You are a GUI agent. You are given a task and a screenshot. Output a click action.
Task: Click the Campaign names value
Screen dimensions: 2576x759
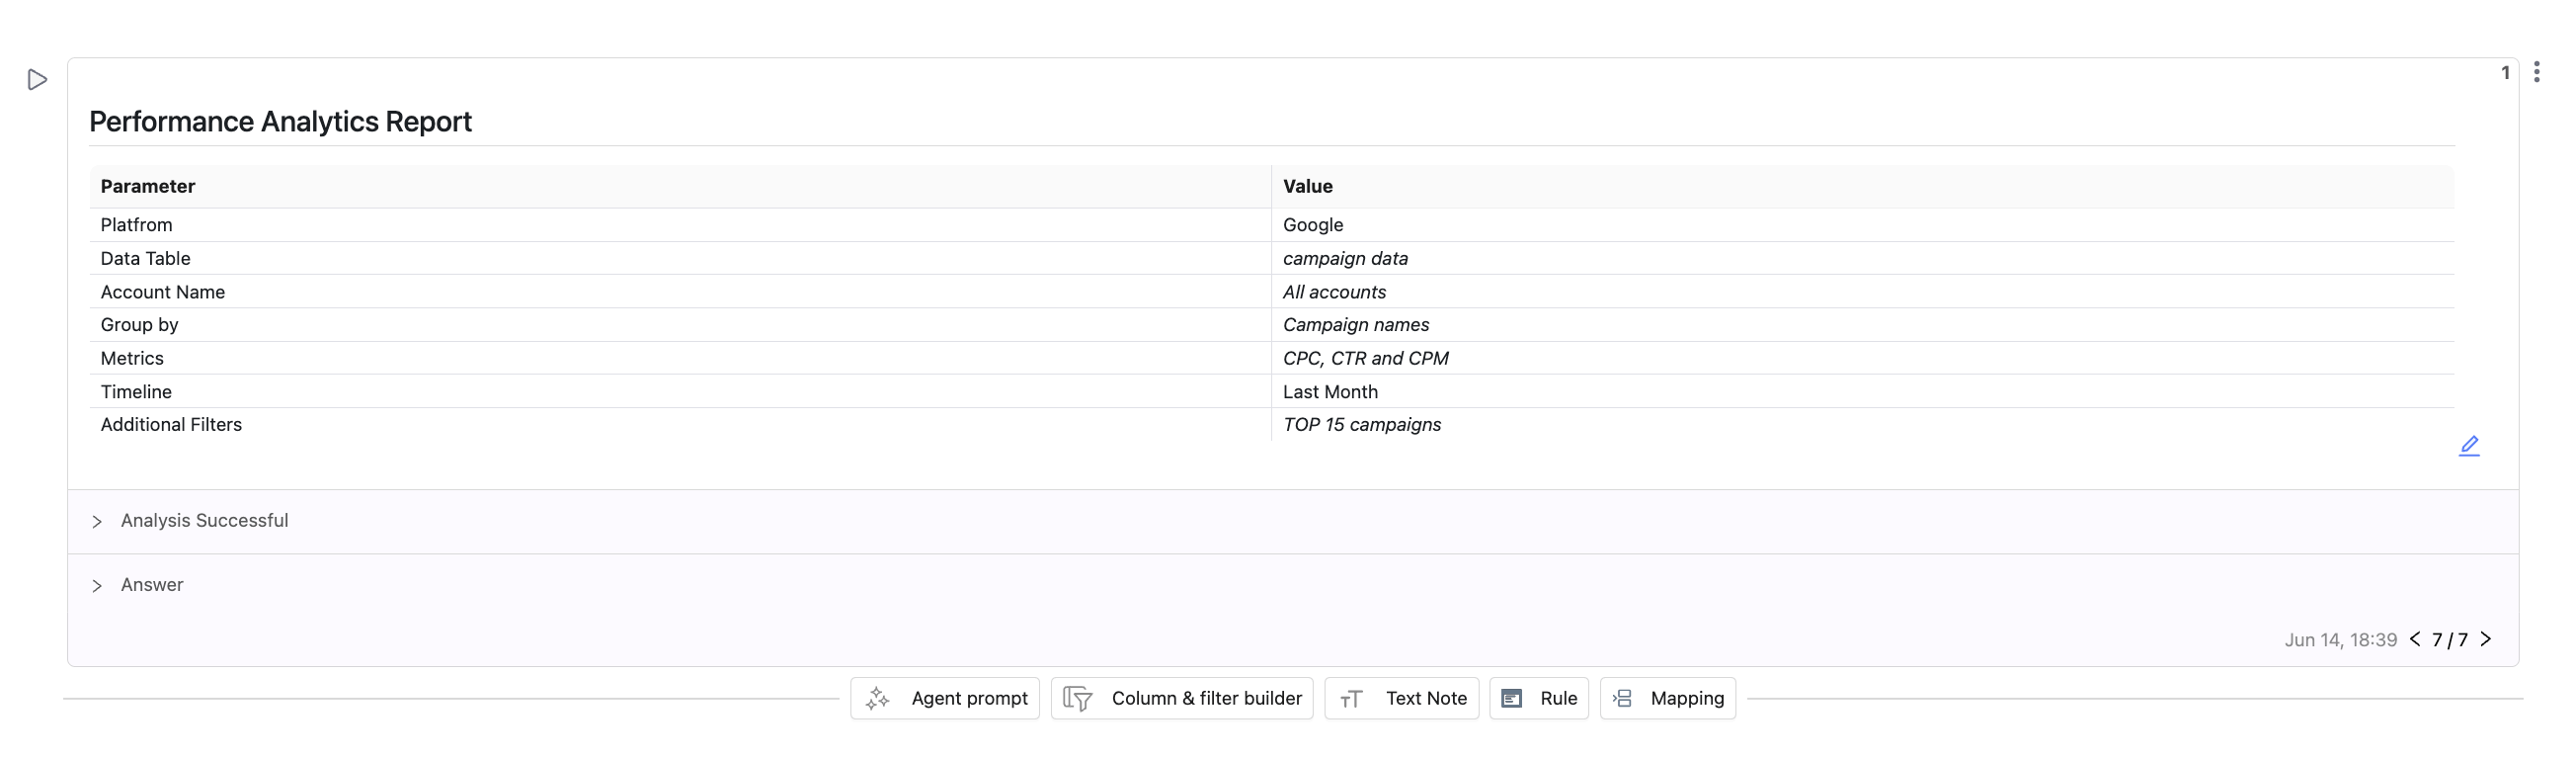1356,325
